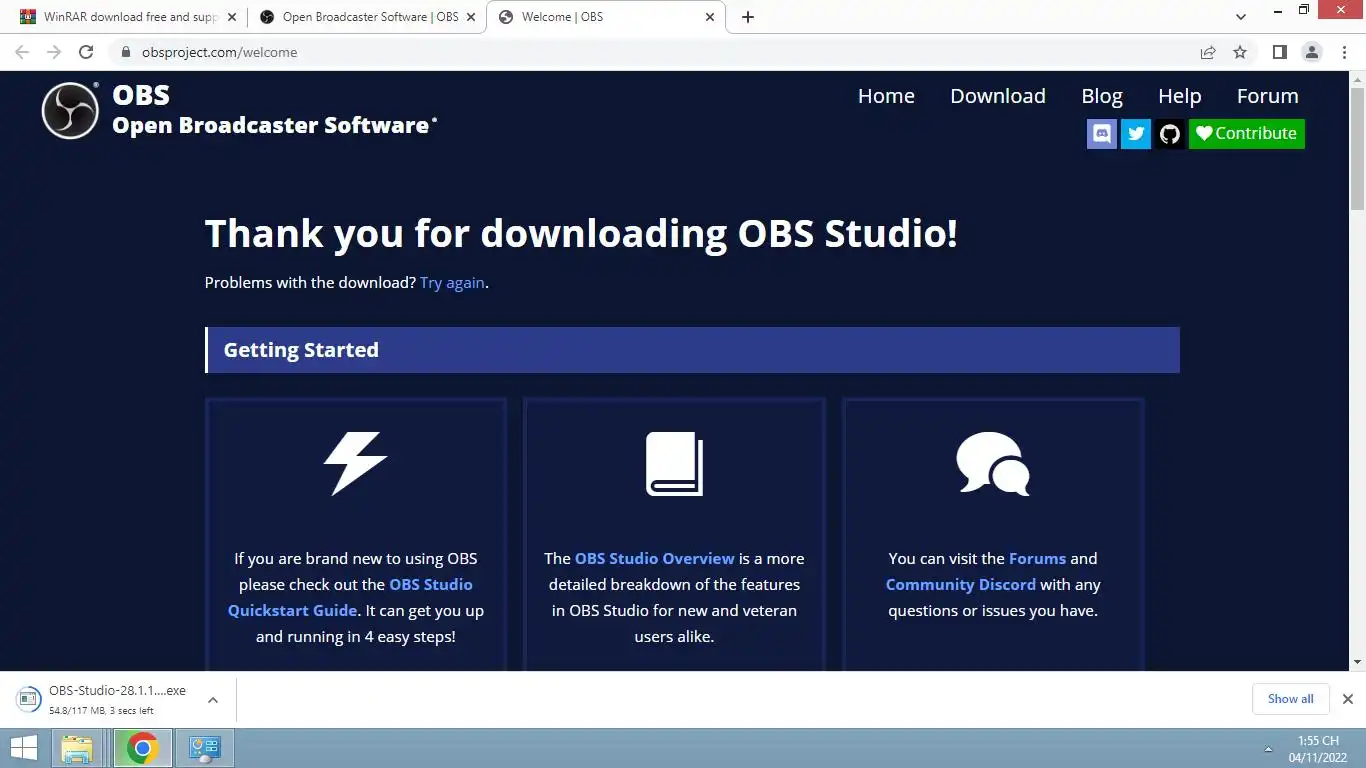View site info via the padlock icon

pyautogui.click(x=124, y=52)
